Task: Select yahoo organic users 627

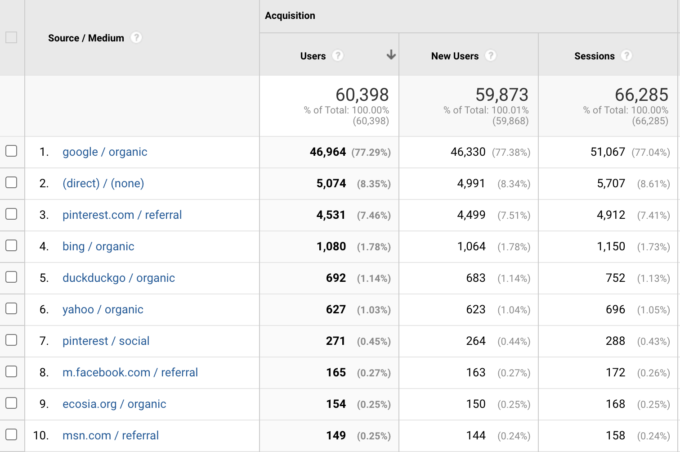Action: [x=336, y=309]
